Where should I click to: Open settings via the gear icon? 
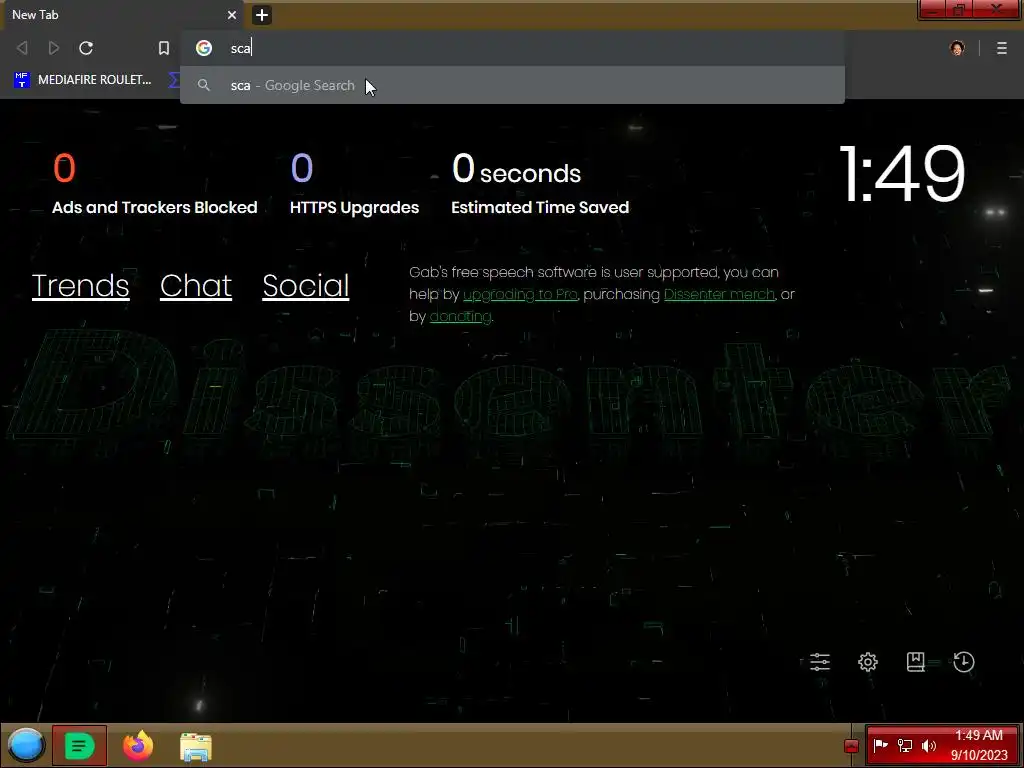tap(867, 662)
